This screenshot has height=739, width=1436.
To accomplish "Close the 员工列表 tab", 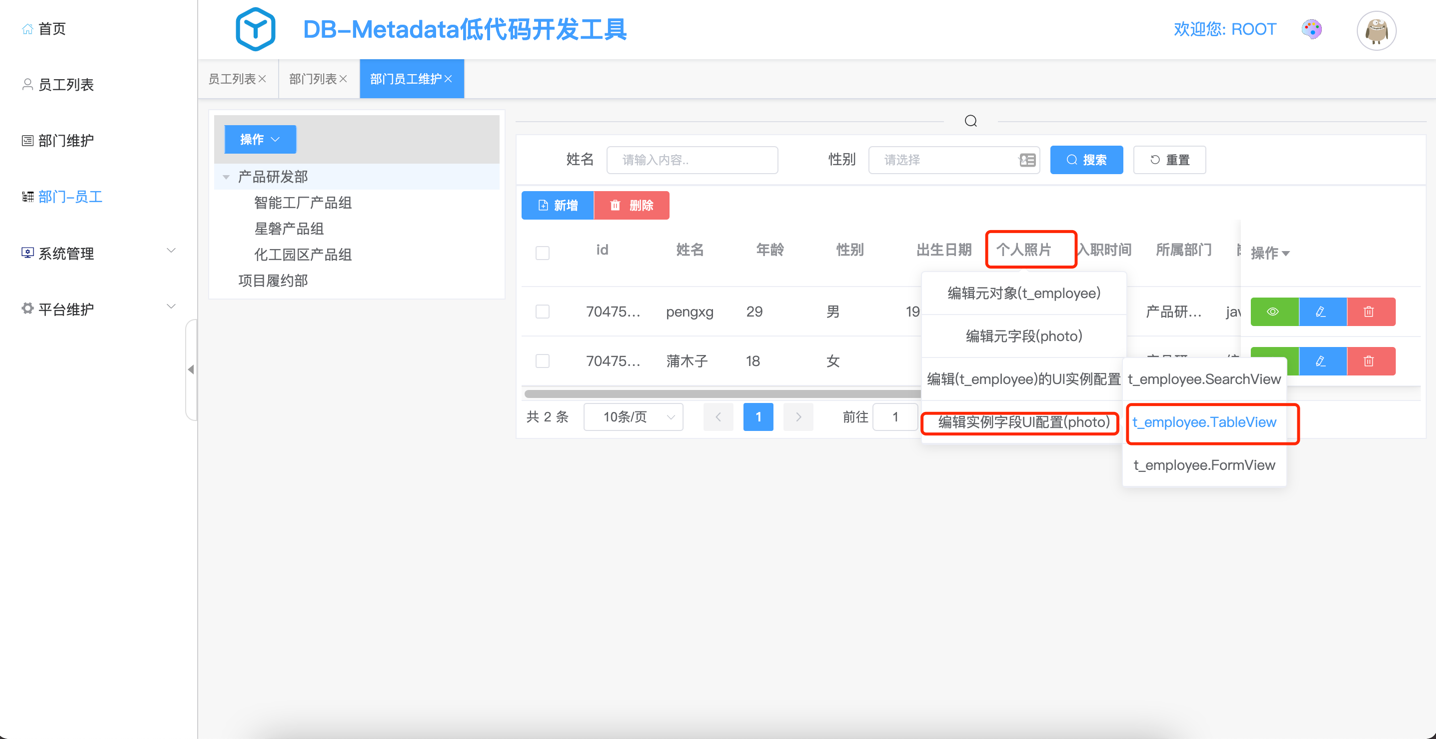I will 263,79.
